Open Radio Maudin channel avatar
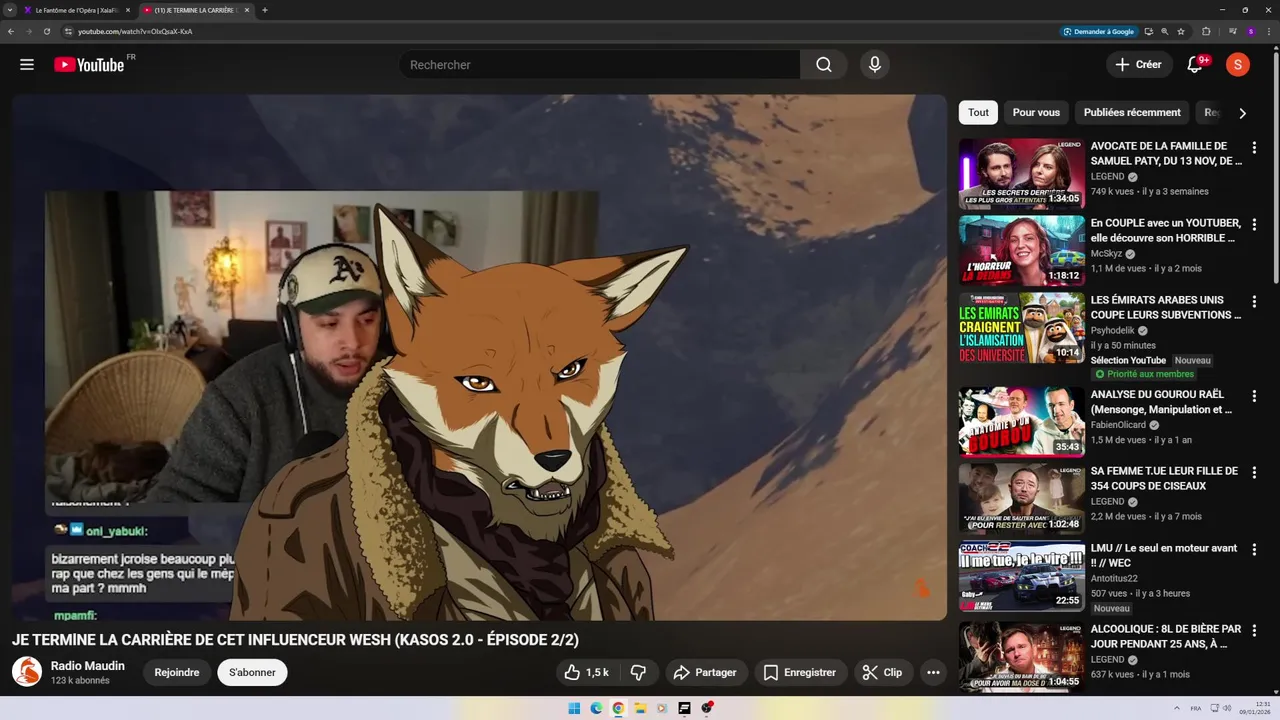 [27, 672]
